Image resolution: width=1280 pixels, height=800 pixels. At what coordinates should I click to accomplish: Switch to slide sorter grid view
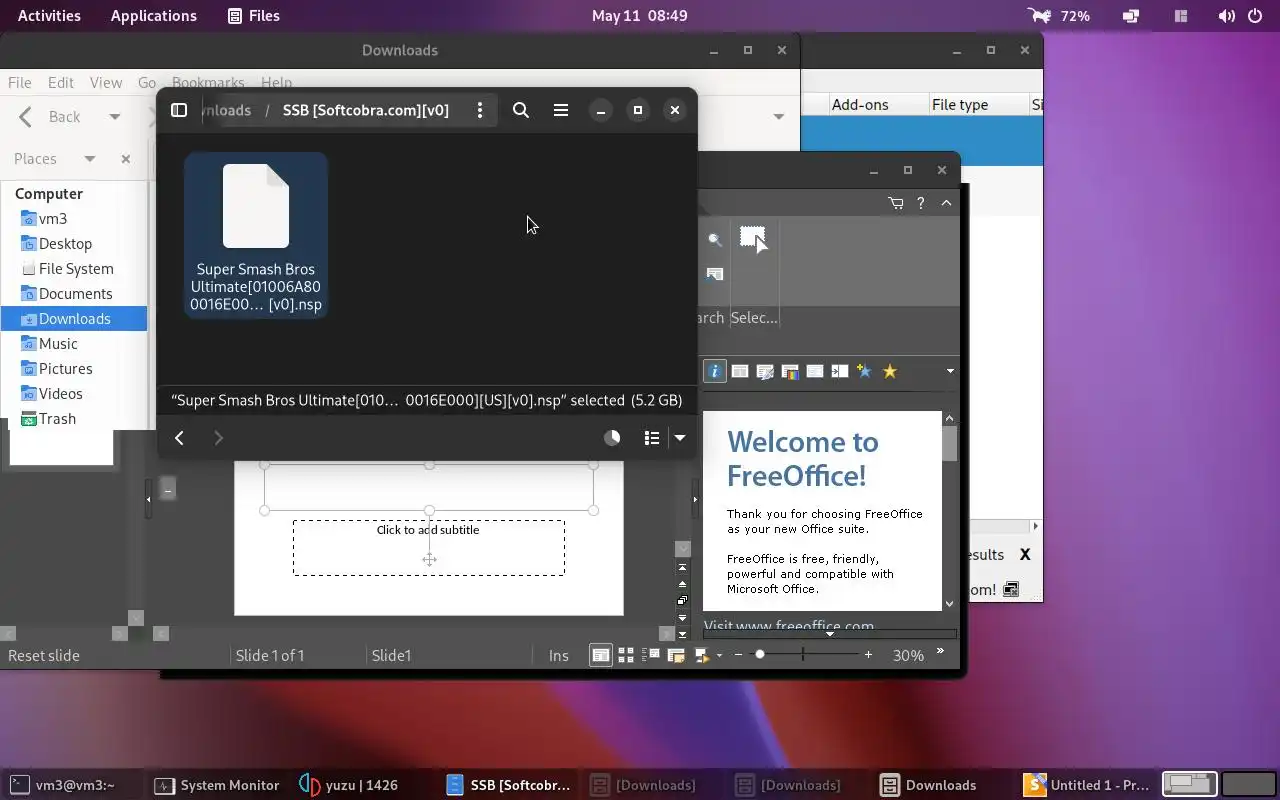(626, 655)
